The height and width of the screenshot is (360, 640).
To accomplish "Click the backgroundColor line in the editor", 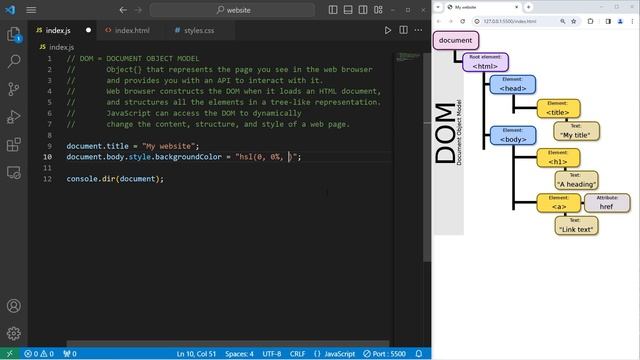I will click(184, 157).
